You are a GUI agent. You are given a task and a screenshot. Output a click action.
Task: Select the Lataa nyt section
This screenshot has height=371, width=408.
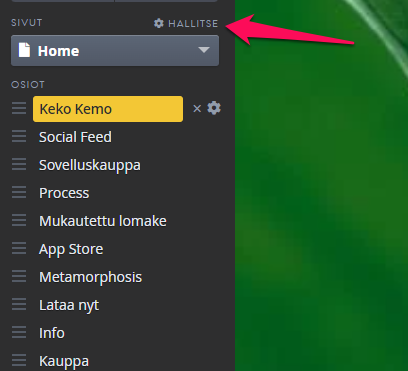69,305
